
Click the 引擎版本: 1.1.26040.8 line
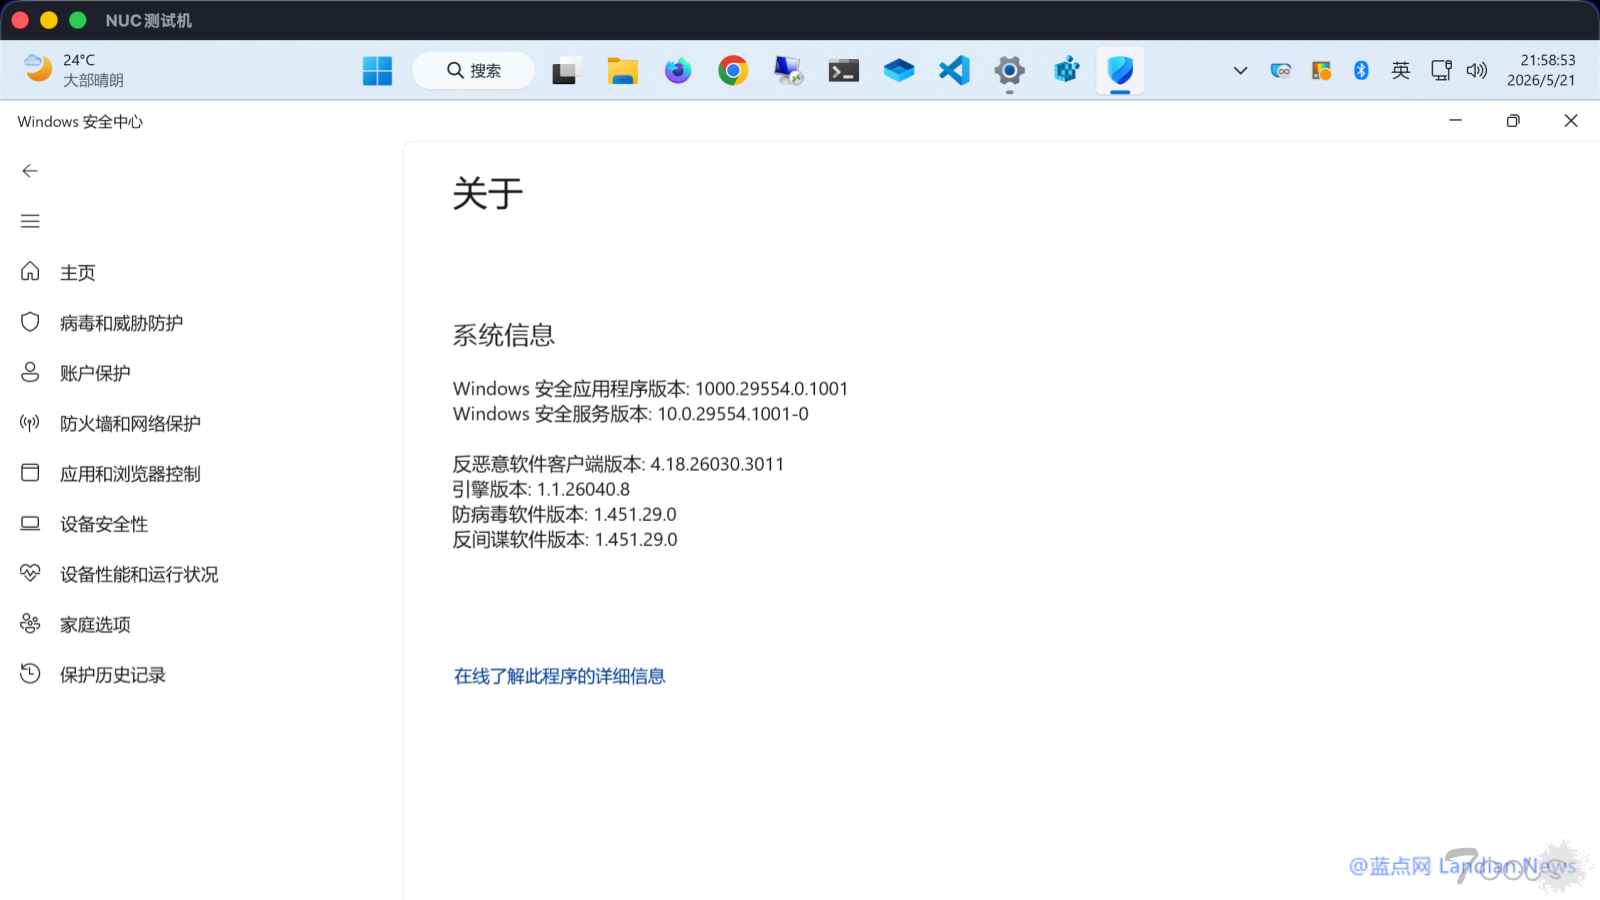tap(541, 489)
